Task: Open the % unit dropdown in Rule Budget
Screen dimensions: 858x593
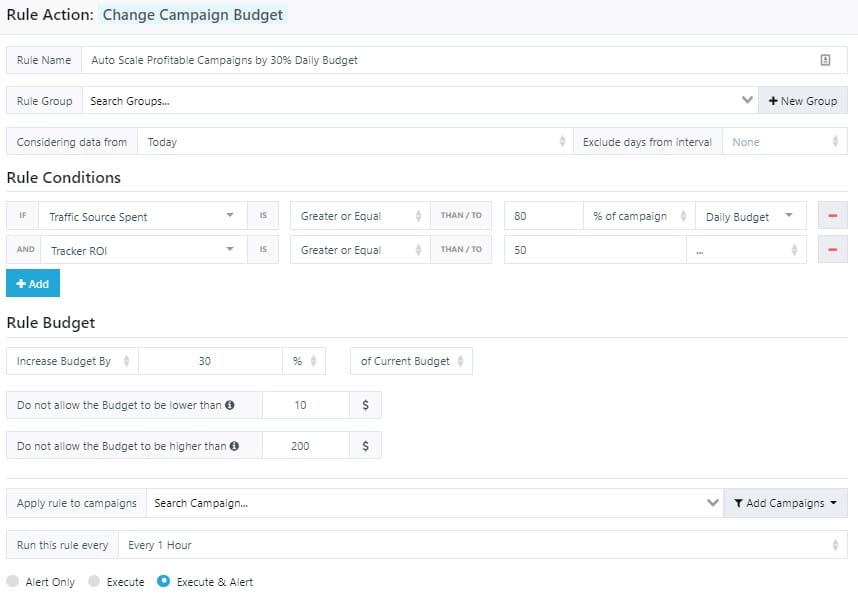Action: tap(304, 361)
